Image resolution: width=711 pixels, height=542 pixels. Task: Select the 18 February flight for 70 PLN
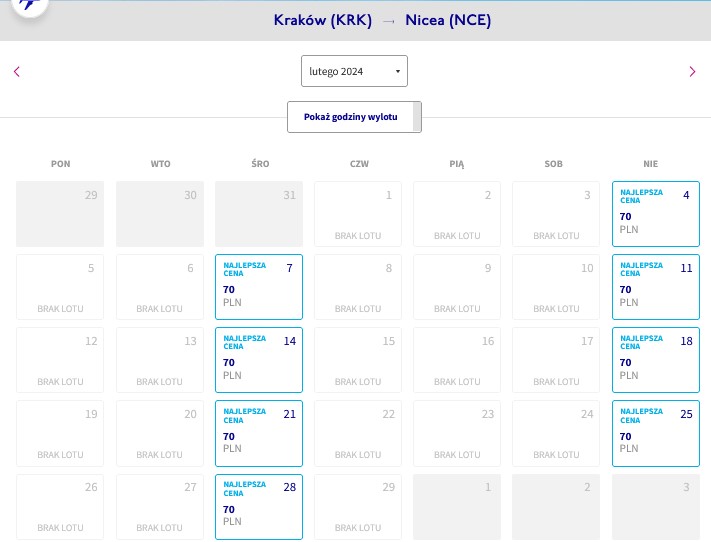tap(656, 360)
